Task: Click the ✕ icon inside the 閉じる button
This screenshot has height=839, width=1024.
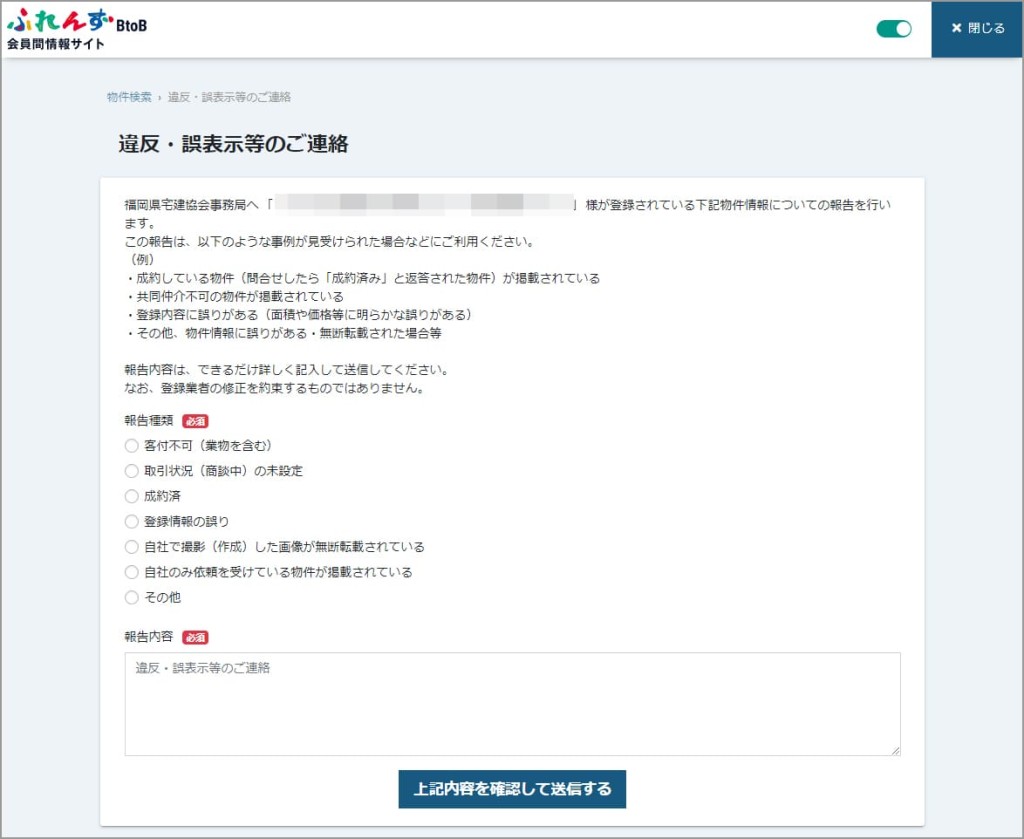Action: (x=958, y=28)
